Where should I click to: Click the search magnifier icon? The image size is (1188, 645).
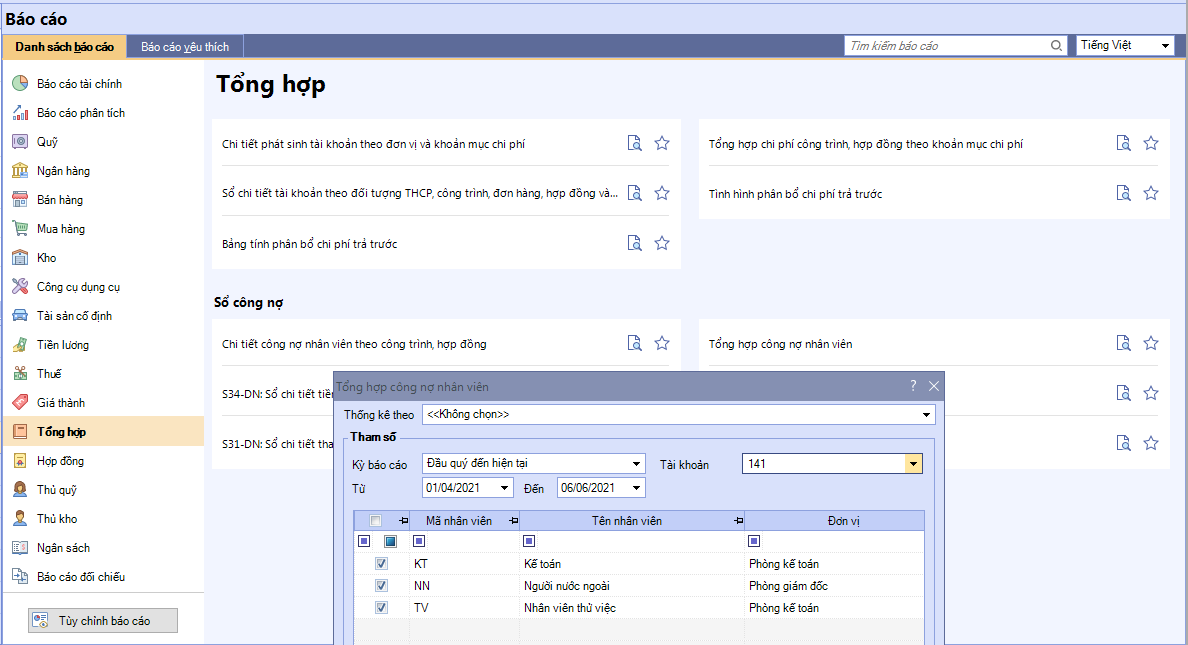1056,45
